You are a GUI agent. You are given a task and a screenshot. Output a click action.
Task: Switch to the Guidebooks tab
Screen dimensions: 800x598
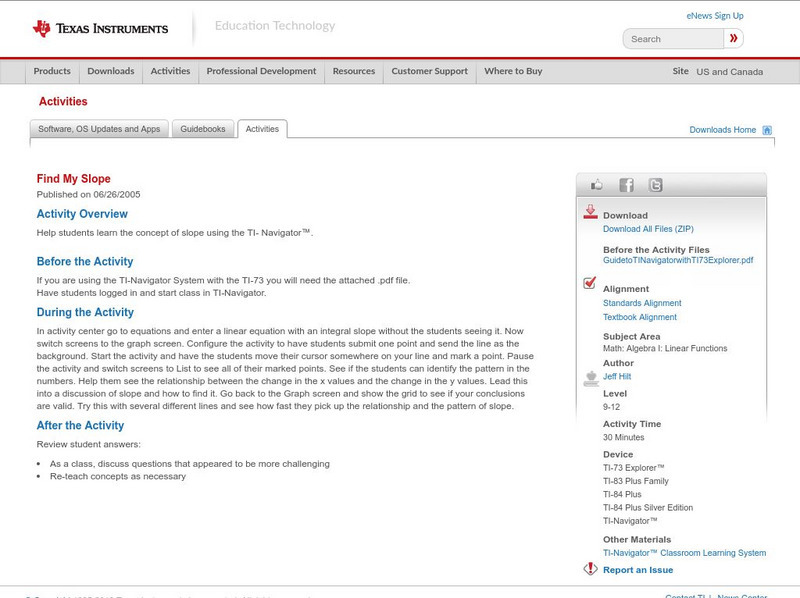202,128
